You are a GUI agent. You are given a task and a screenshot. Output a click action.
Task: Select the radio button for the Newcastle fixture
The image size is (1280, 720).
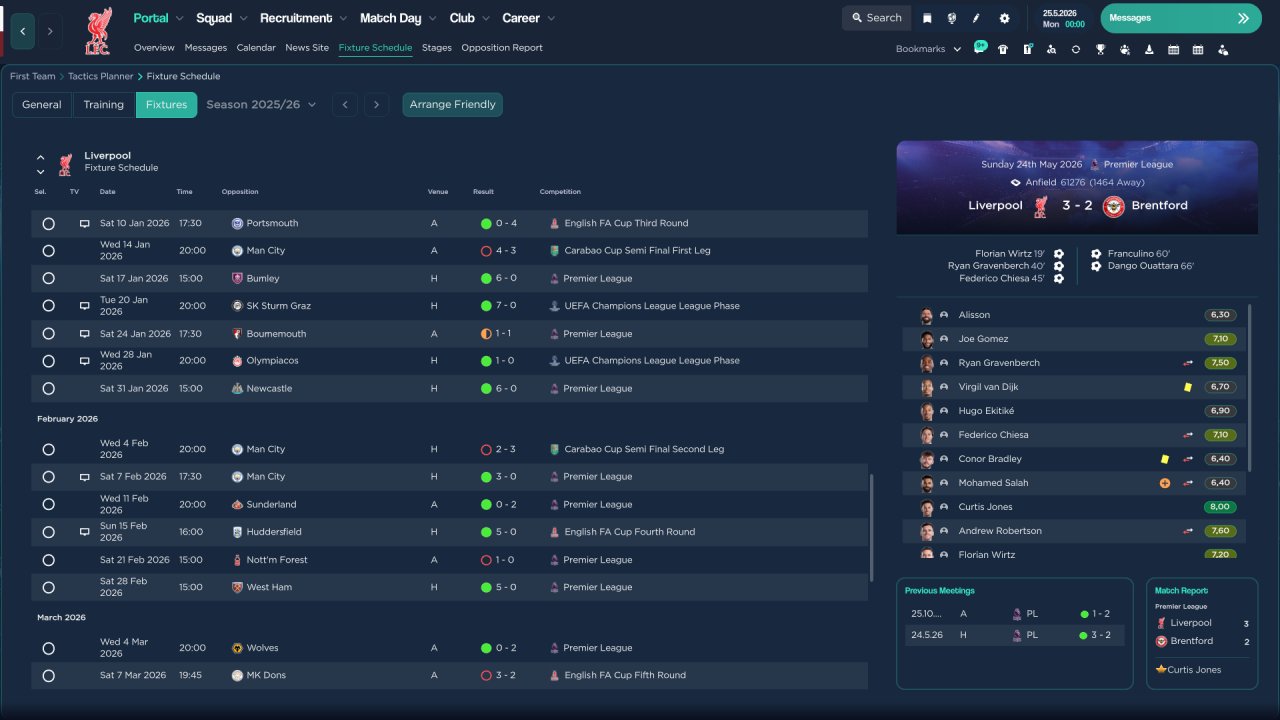(48, 388)
